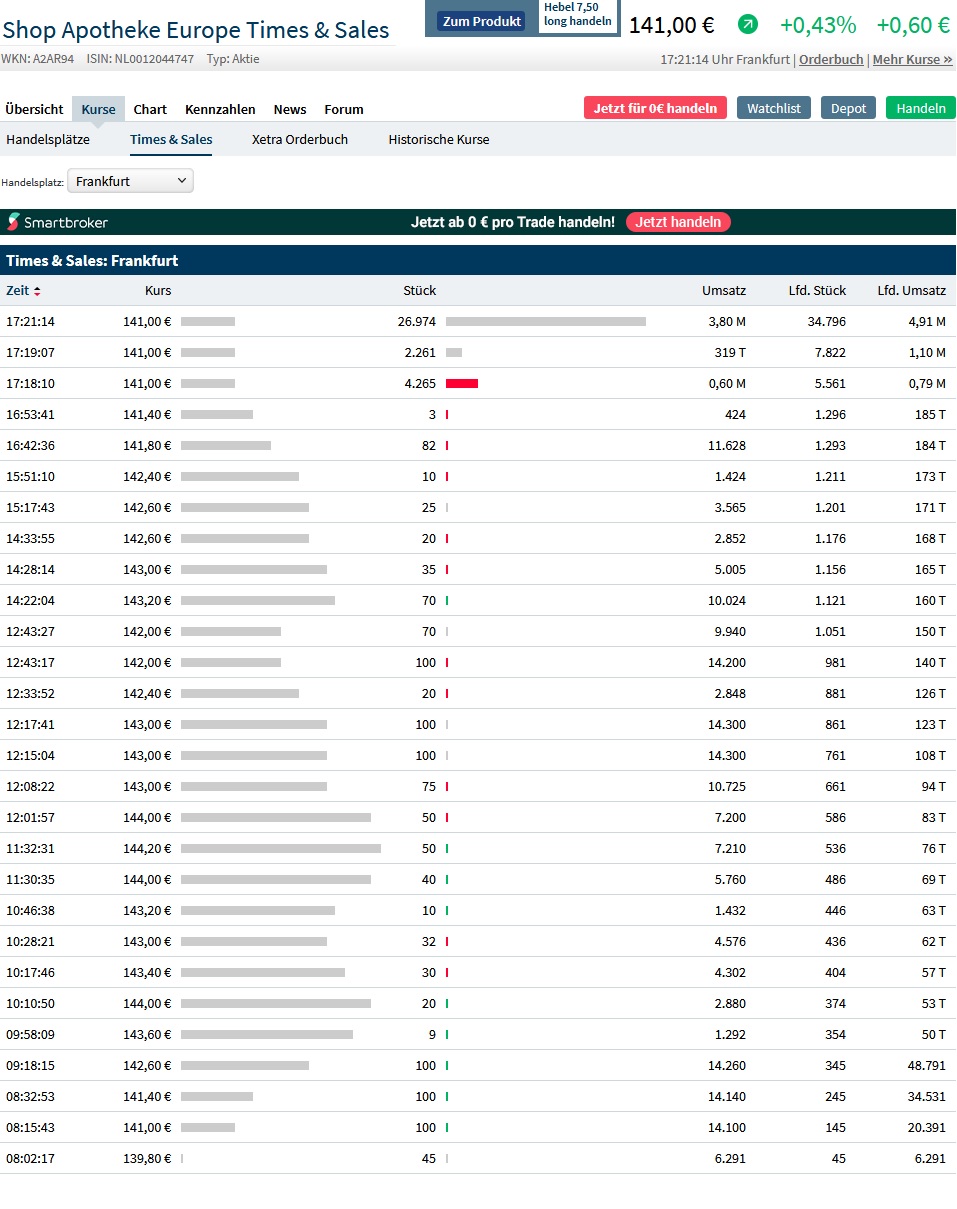Viewport: 957px width, 1209px height.
Task: Click the 139,80 € price at 08:02:17
Action: tap(147, 1159)
